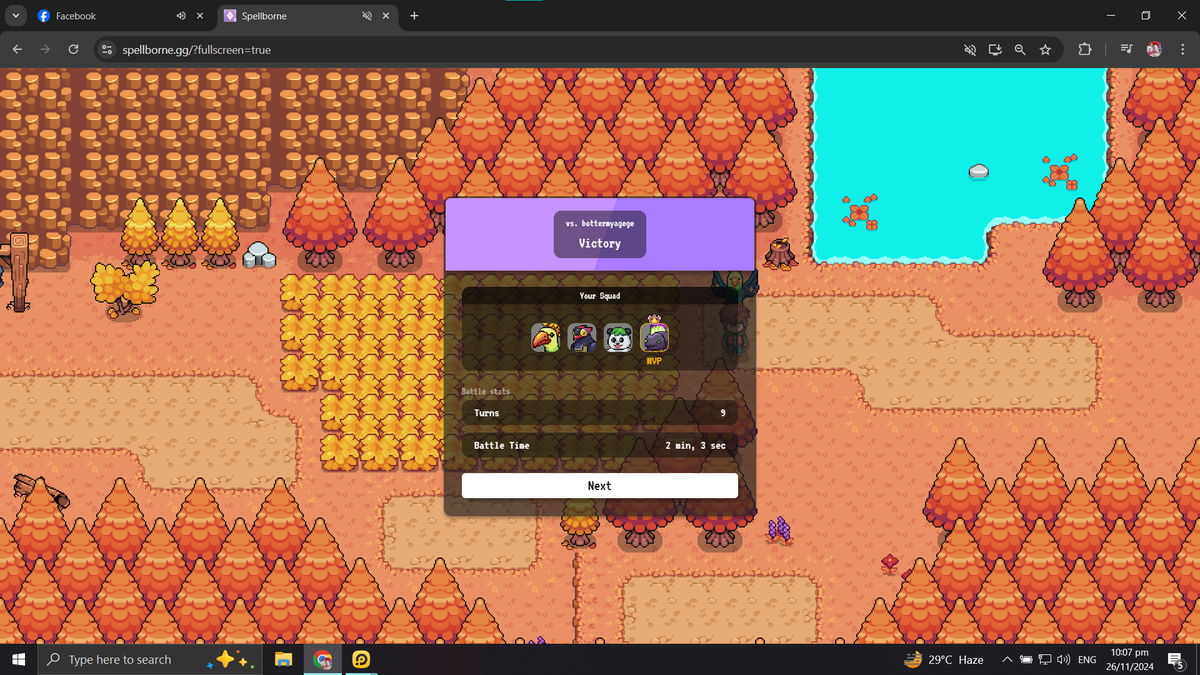
Task: Toggle the site sound muted icon
Action: point(969,49)
